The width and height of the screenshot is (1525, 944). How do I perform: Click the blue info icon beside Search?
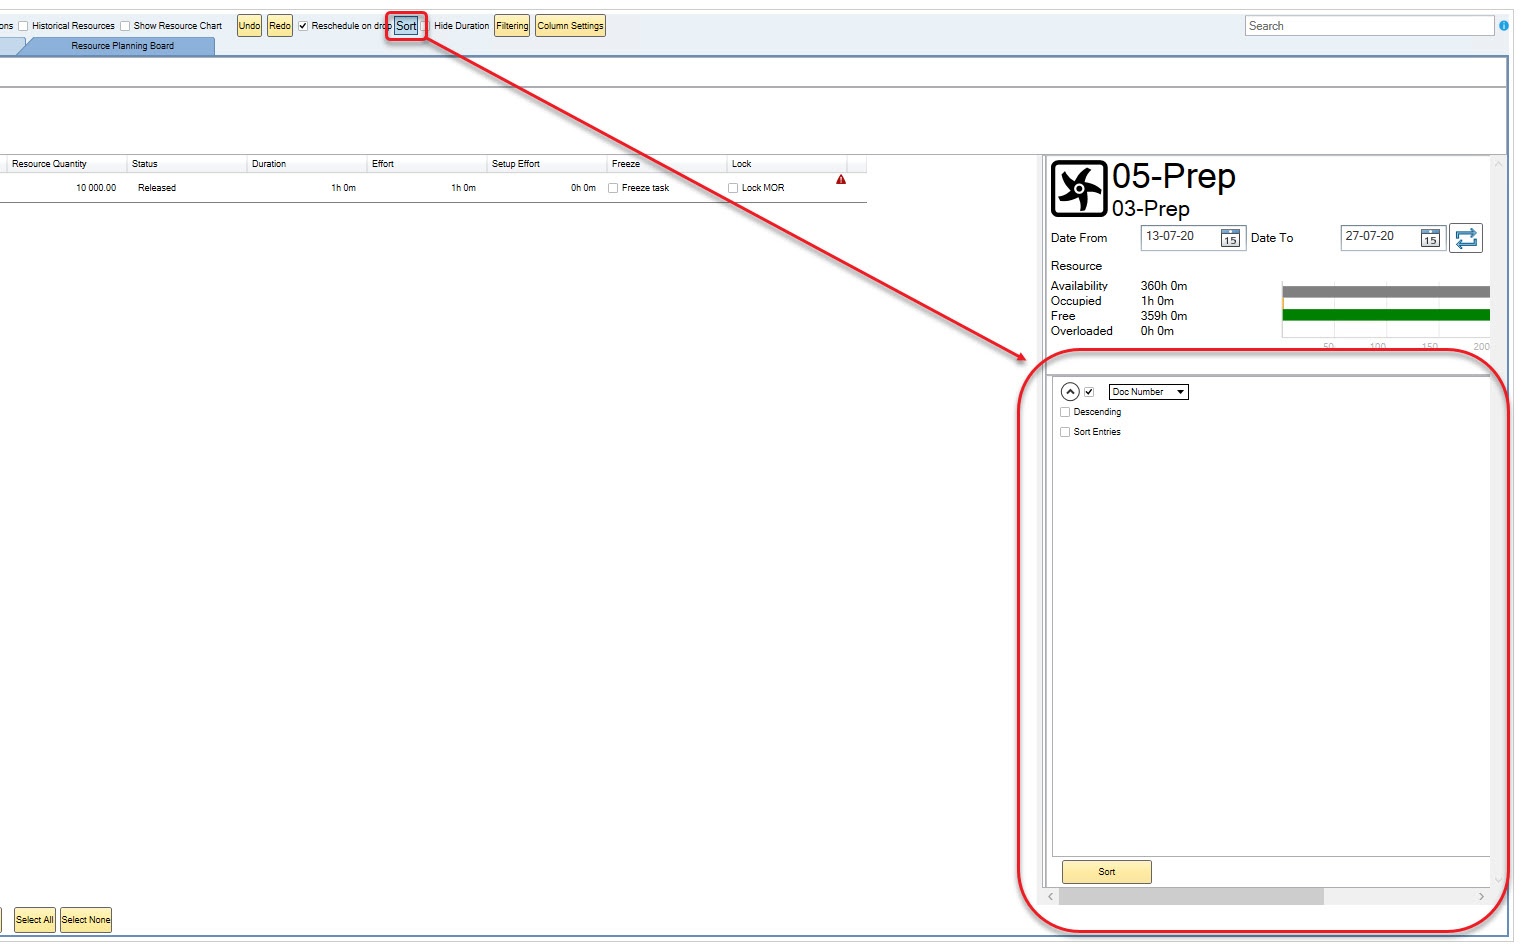(1503, 26)
